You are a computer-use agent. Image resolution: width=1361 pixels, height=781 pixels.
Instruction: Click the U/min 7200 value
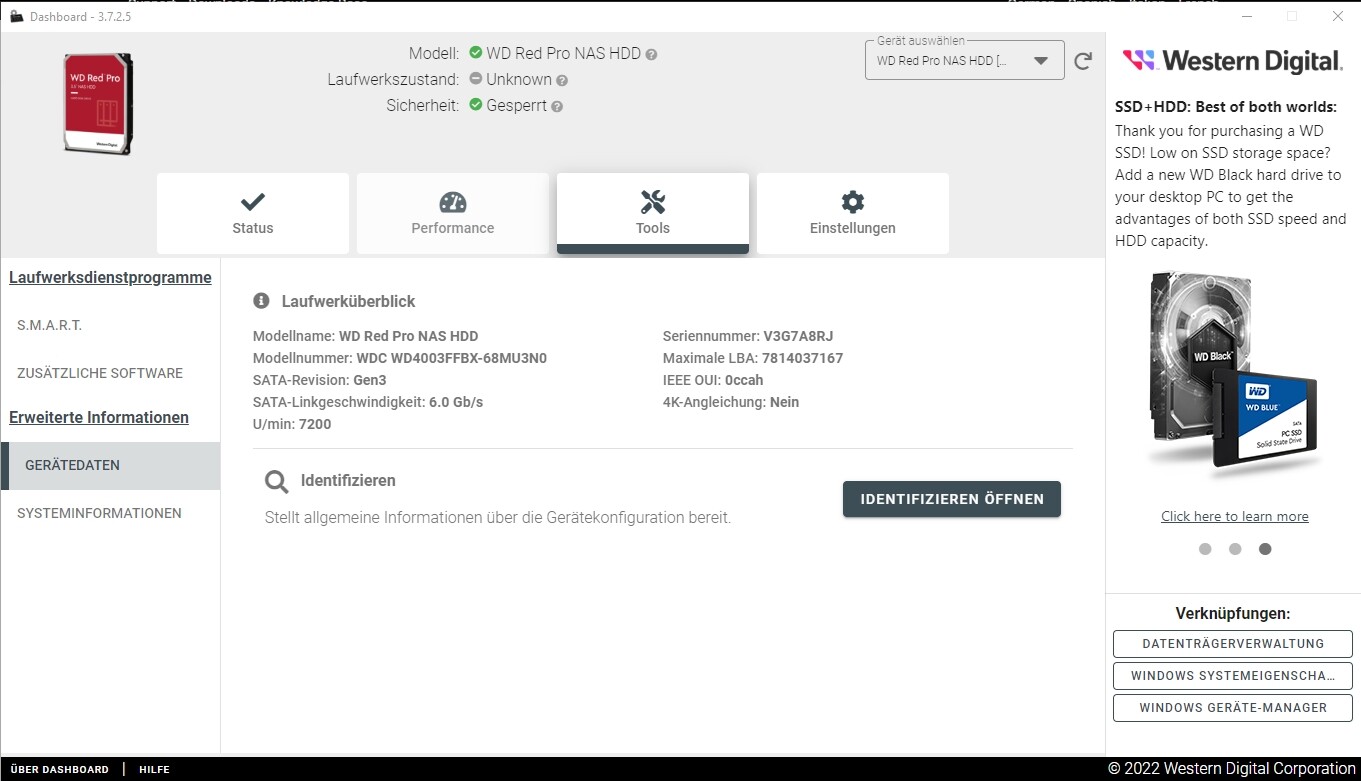[x=315, y=424]
